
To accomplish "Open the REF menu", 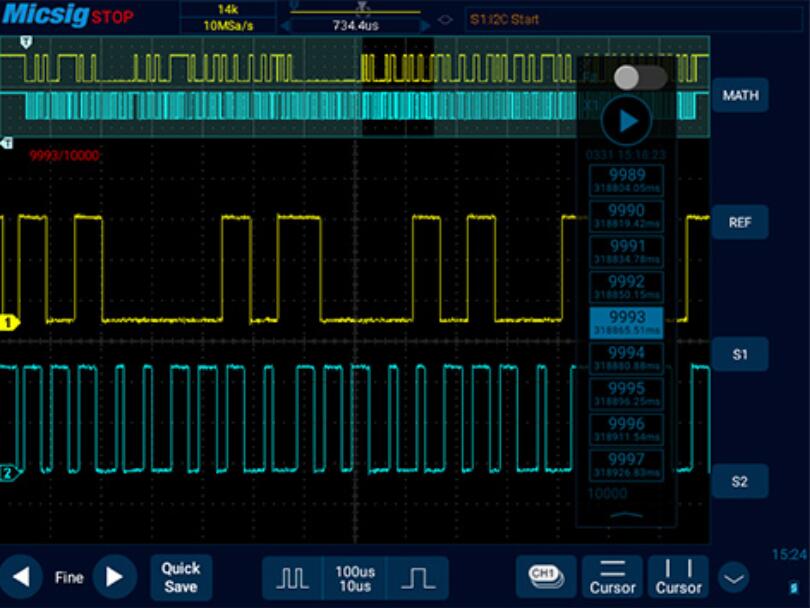I will click(740, 222).
